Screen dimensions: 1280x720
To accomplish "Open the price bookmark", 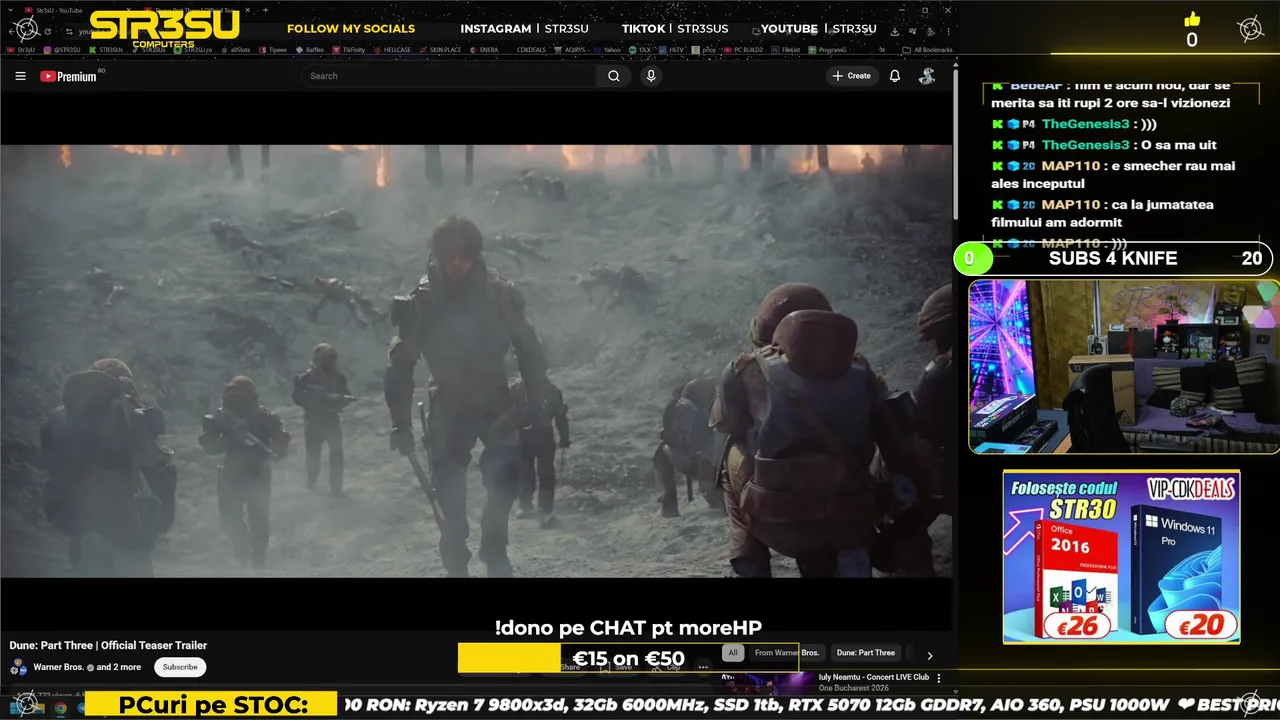I will coord(704,50).
